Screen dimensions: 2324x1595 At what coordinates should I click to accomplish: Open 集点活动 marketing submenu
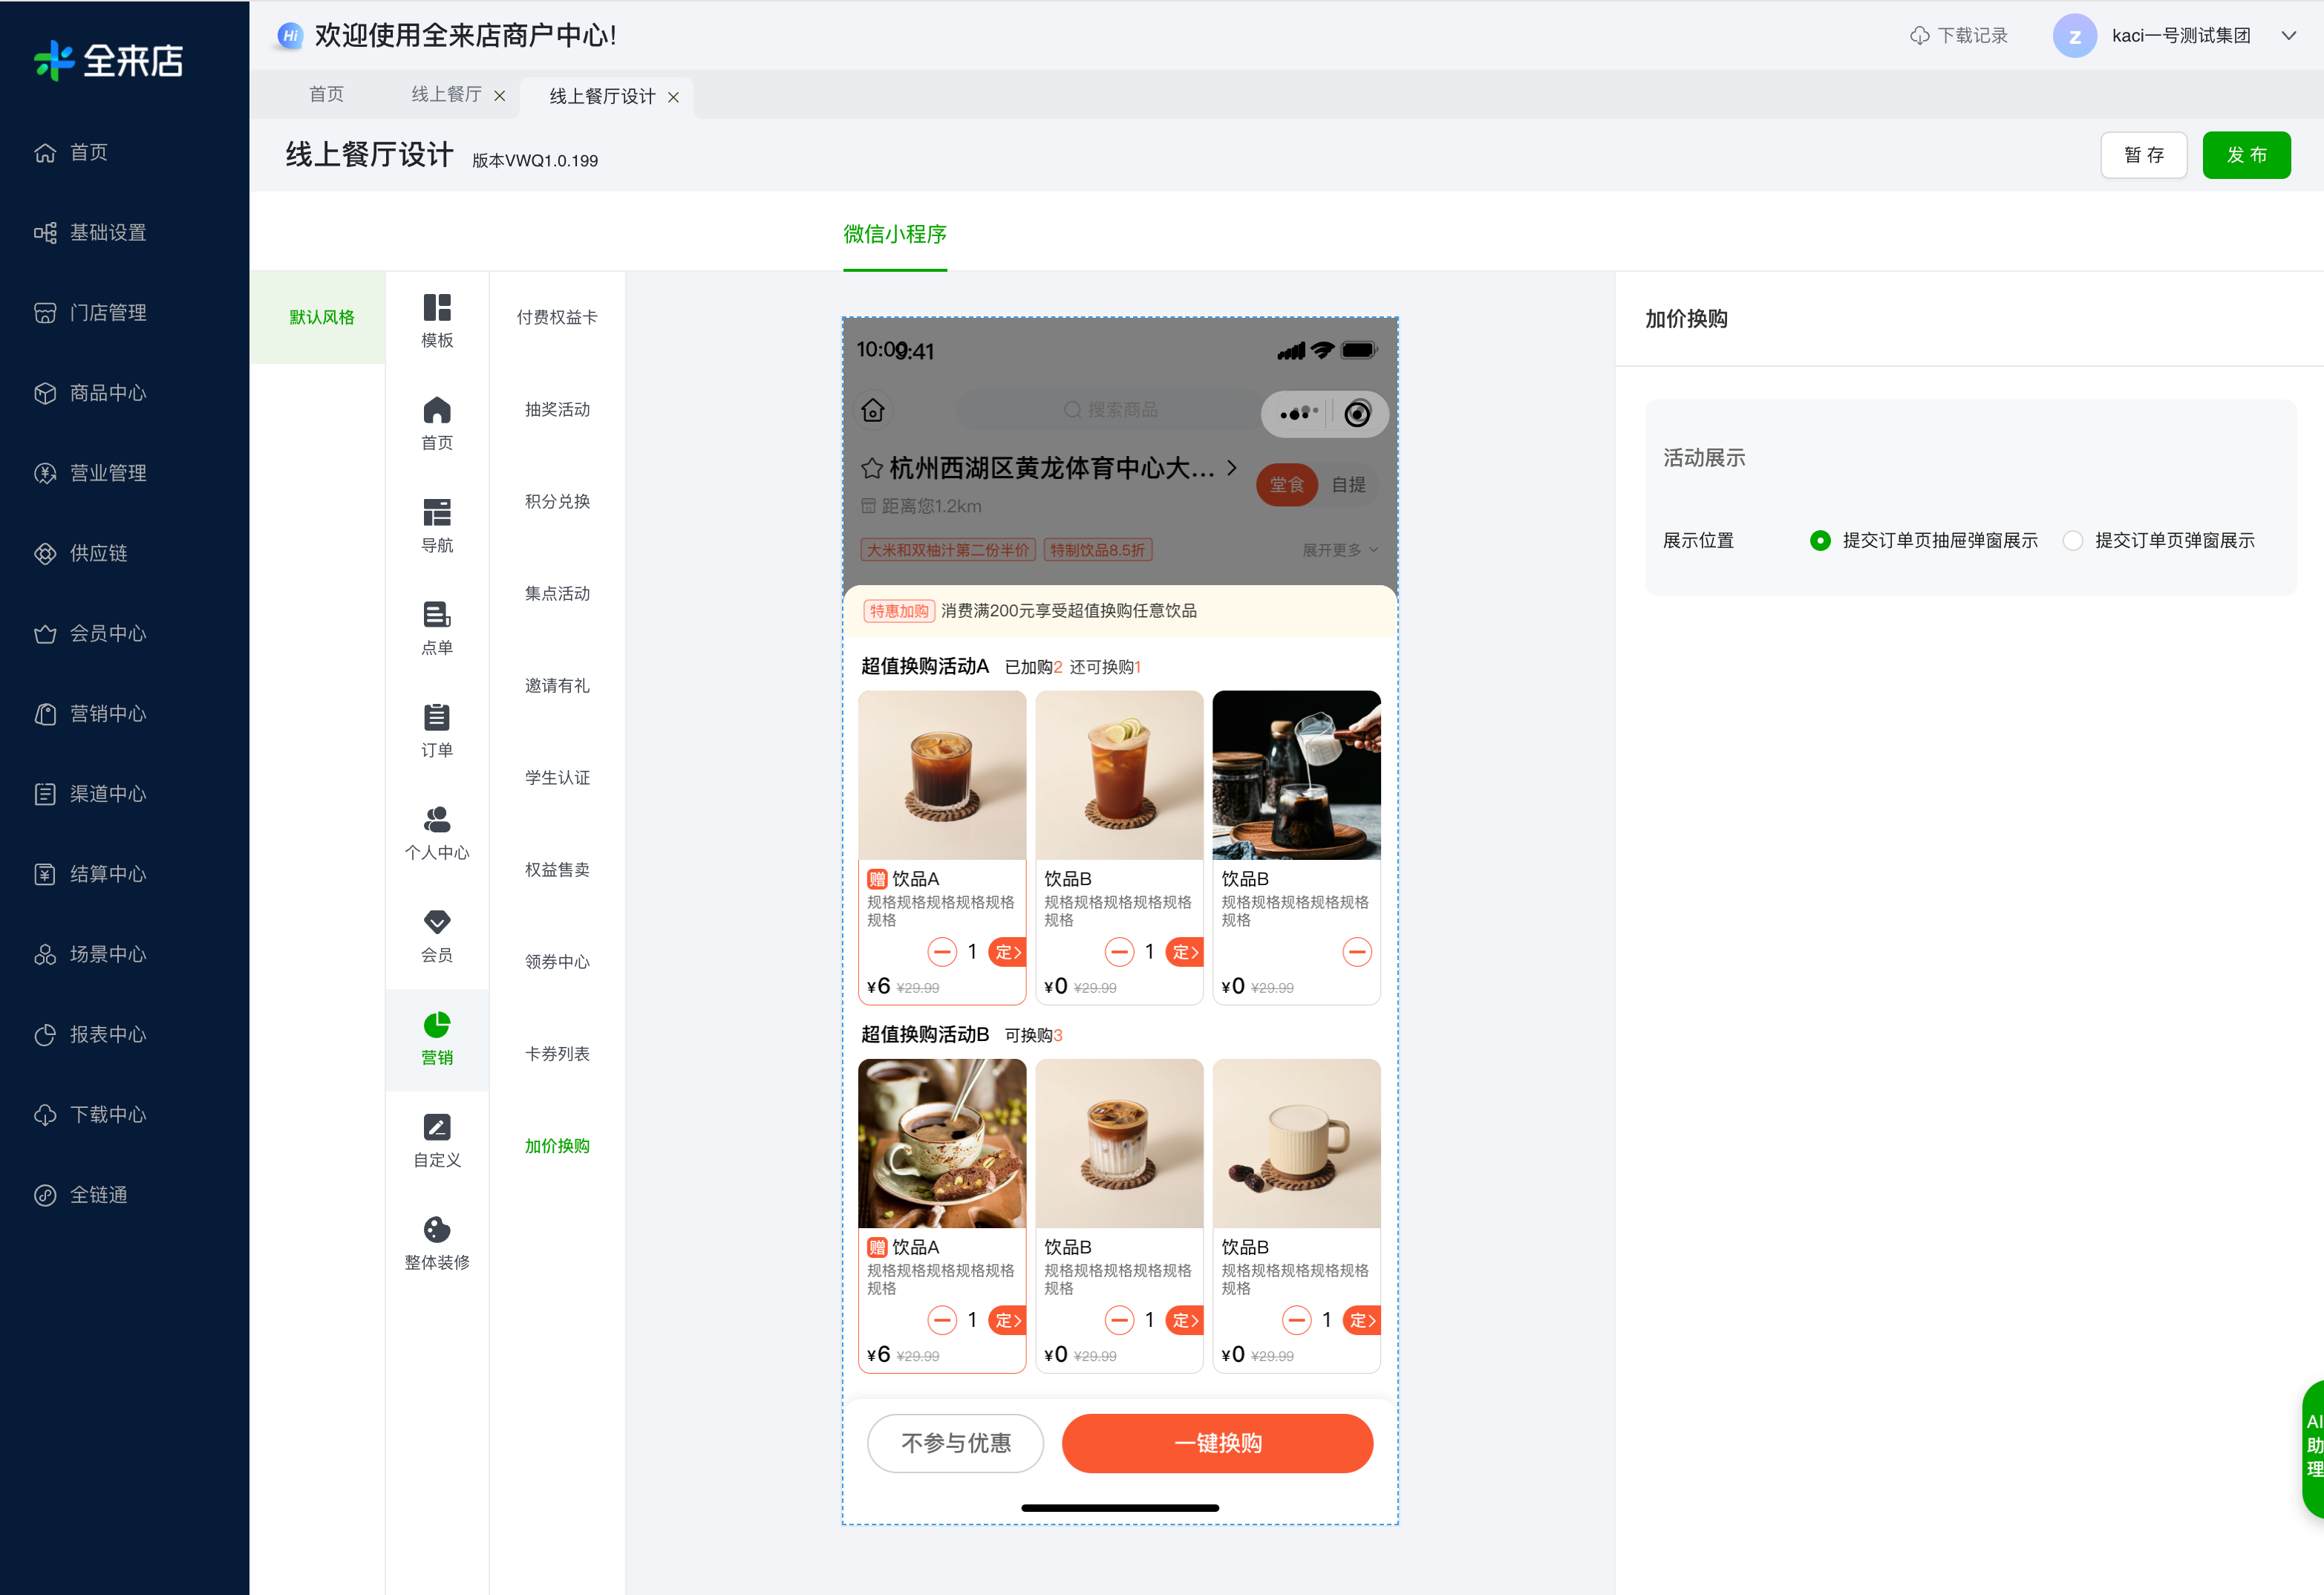(x=557, y=593)
